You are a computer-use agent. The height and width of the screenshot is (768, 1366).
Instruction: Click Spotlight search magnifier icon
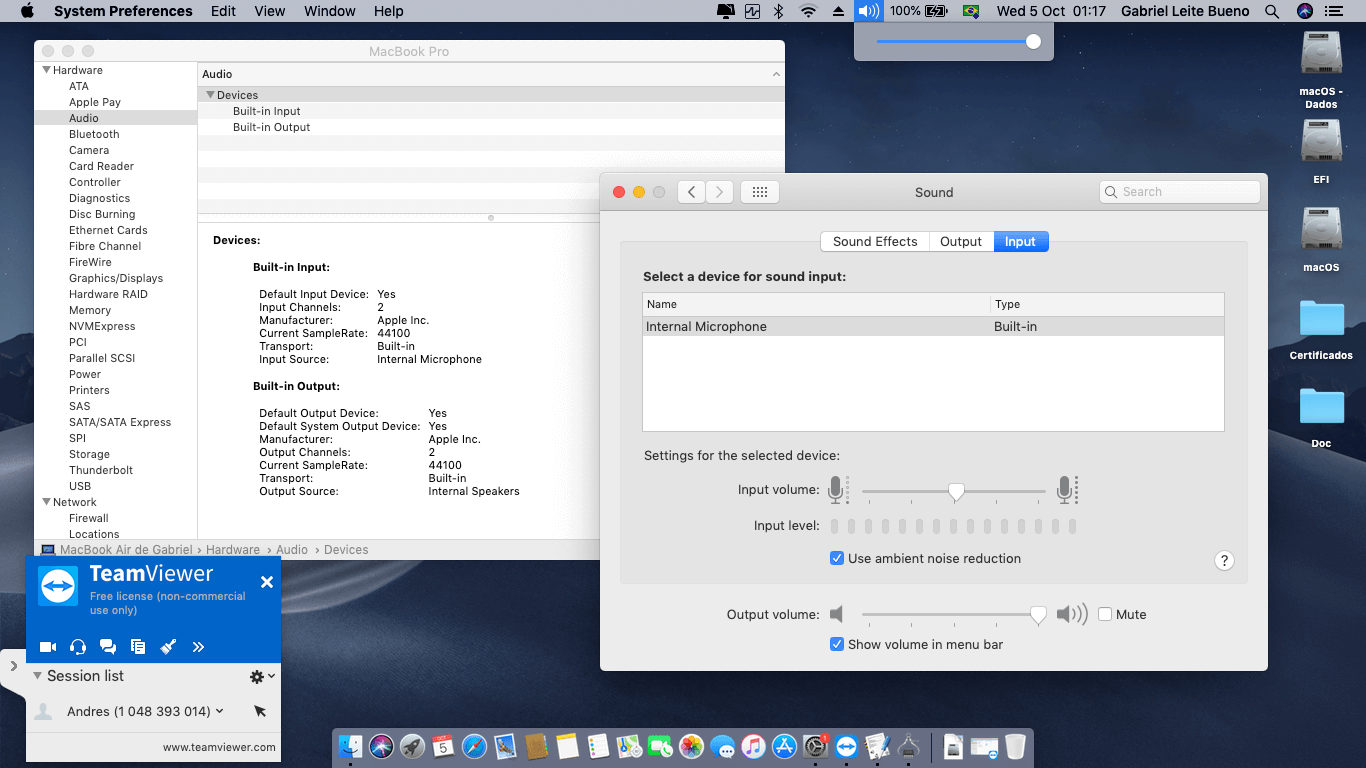[1272, 11]
